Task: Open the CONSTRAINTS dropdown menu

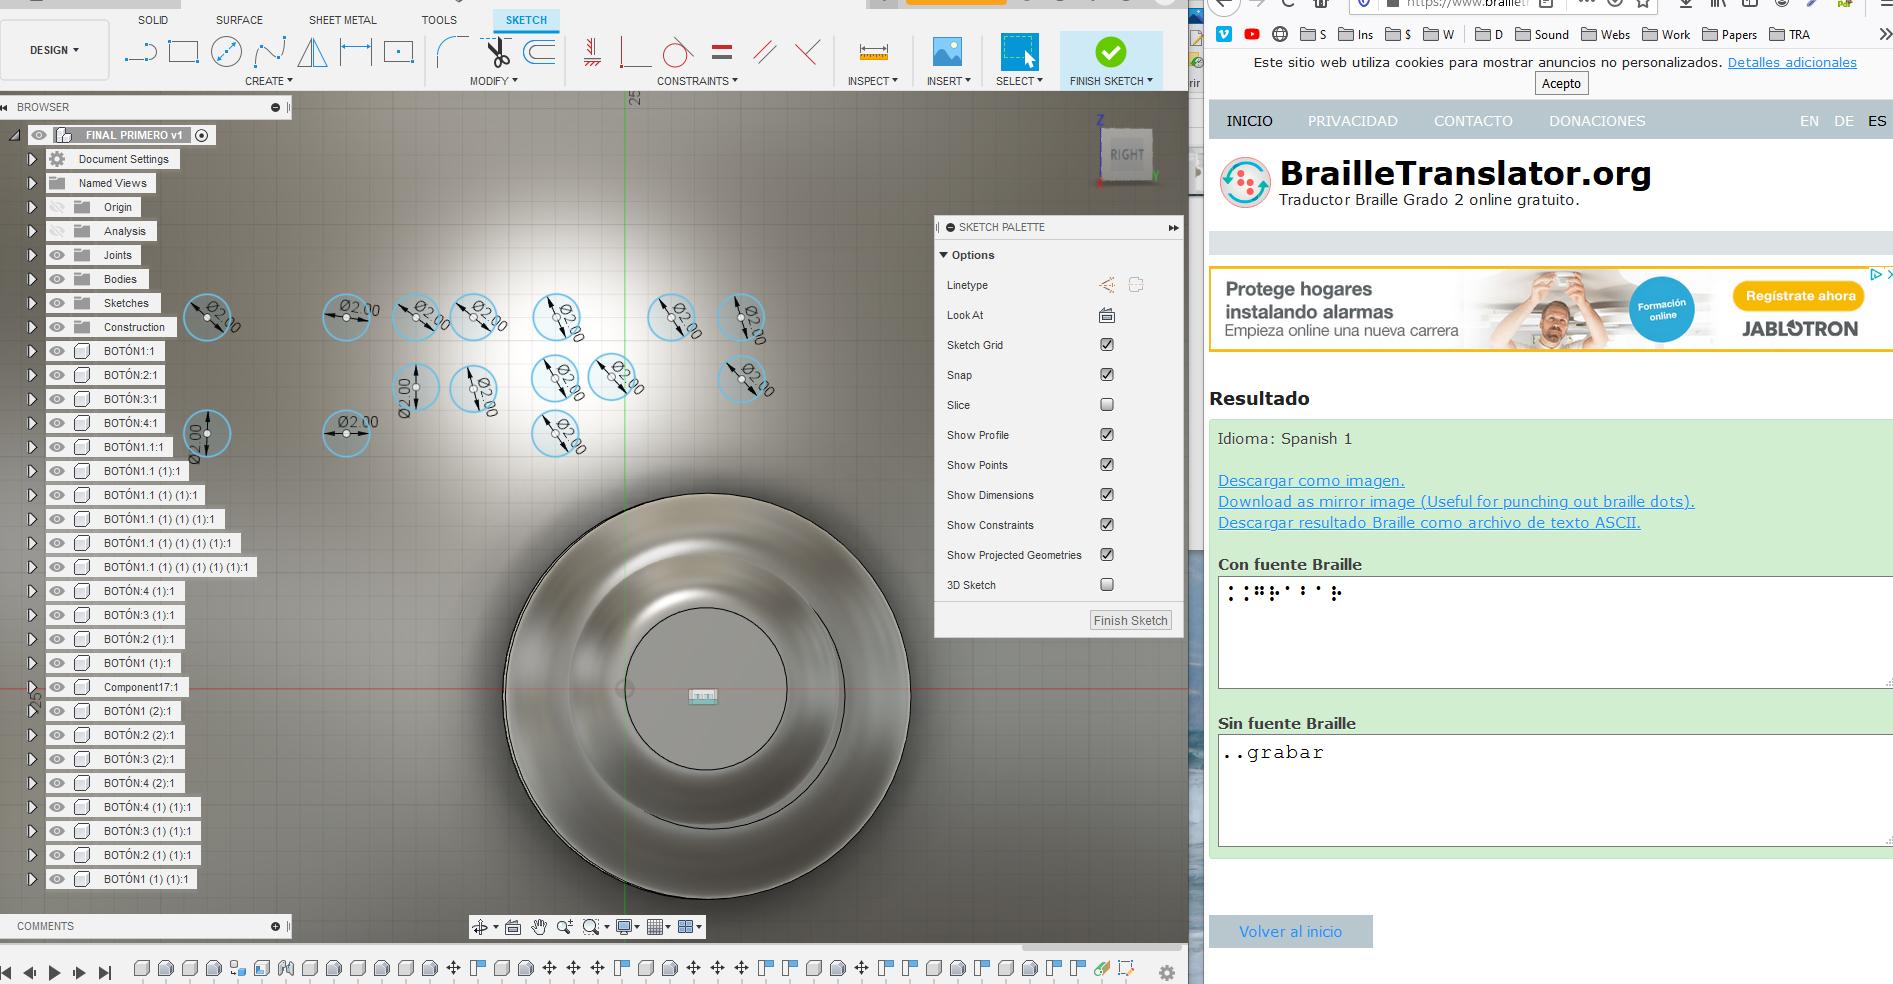Action: [697, 81]
